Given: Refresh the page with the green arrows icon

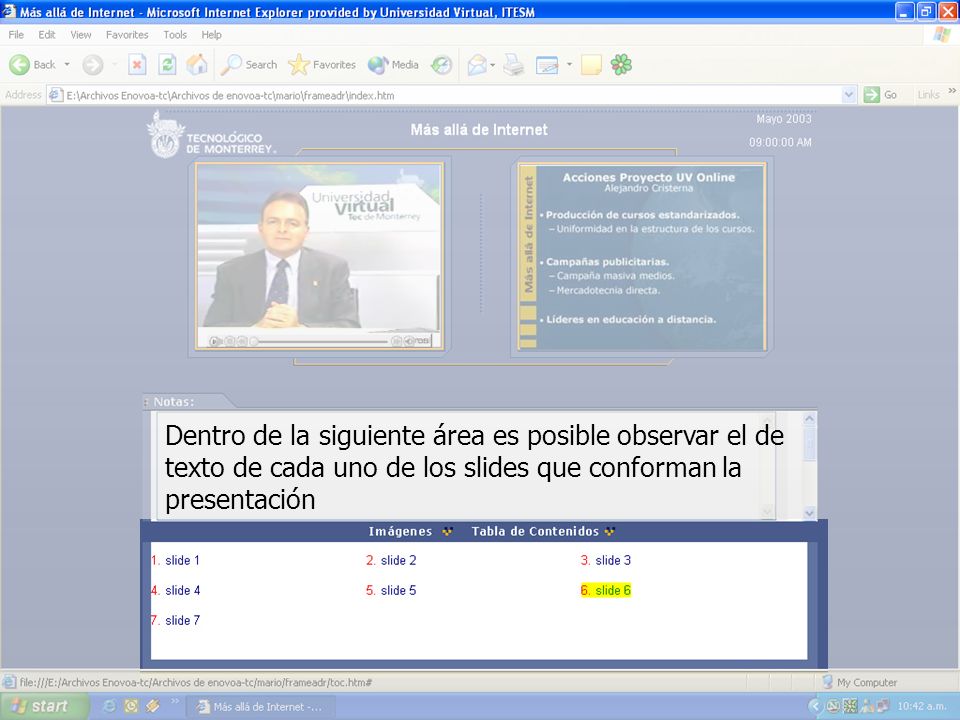Looking at the screenshot, I should click(167, 64).
